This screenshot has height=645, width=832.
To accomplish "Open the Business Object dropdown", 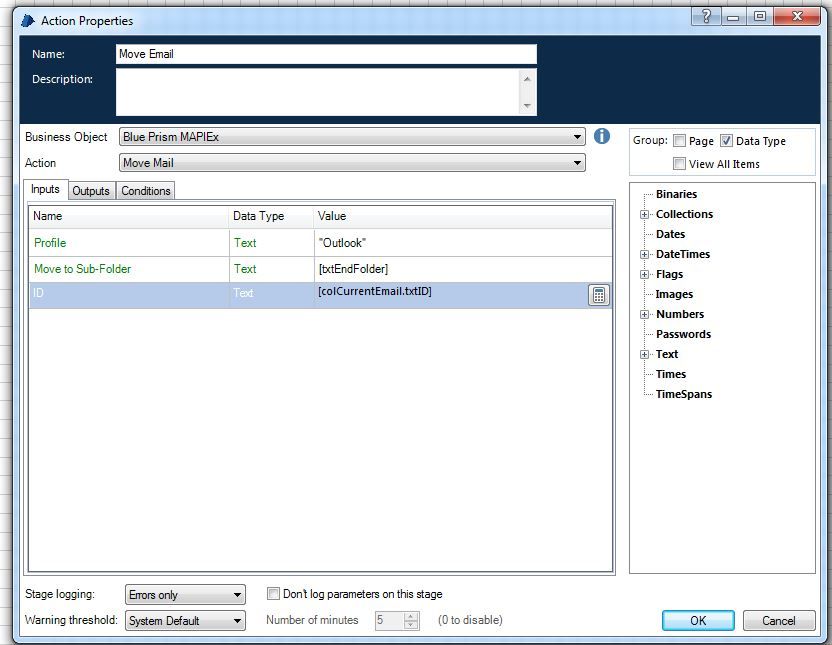I will 352,137.
